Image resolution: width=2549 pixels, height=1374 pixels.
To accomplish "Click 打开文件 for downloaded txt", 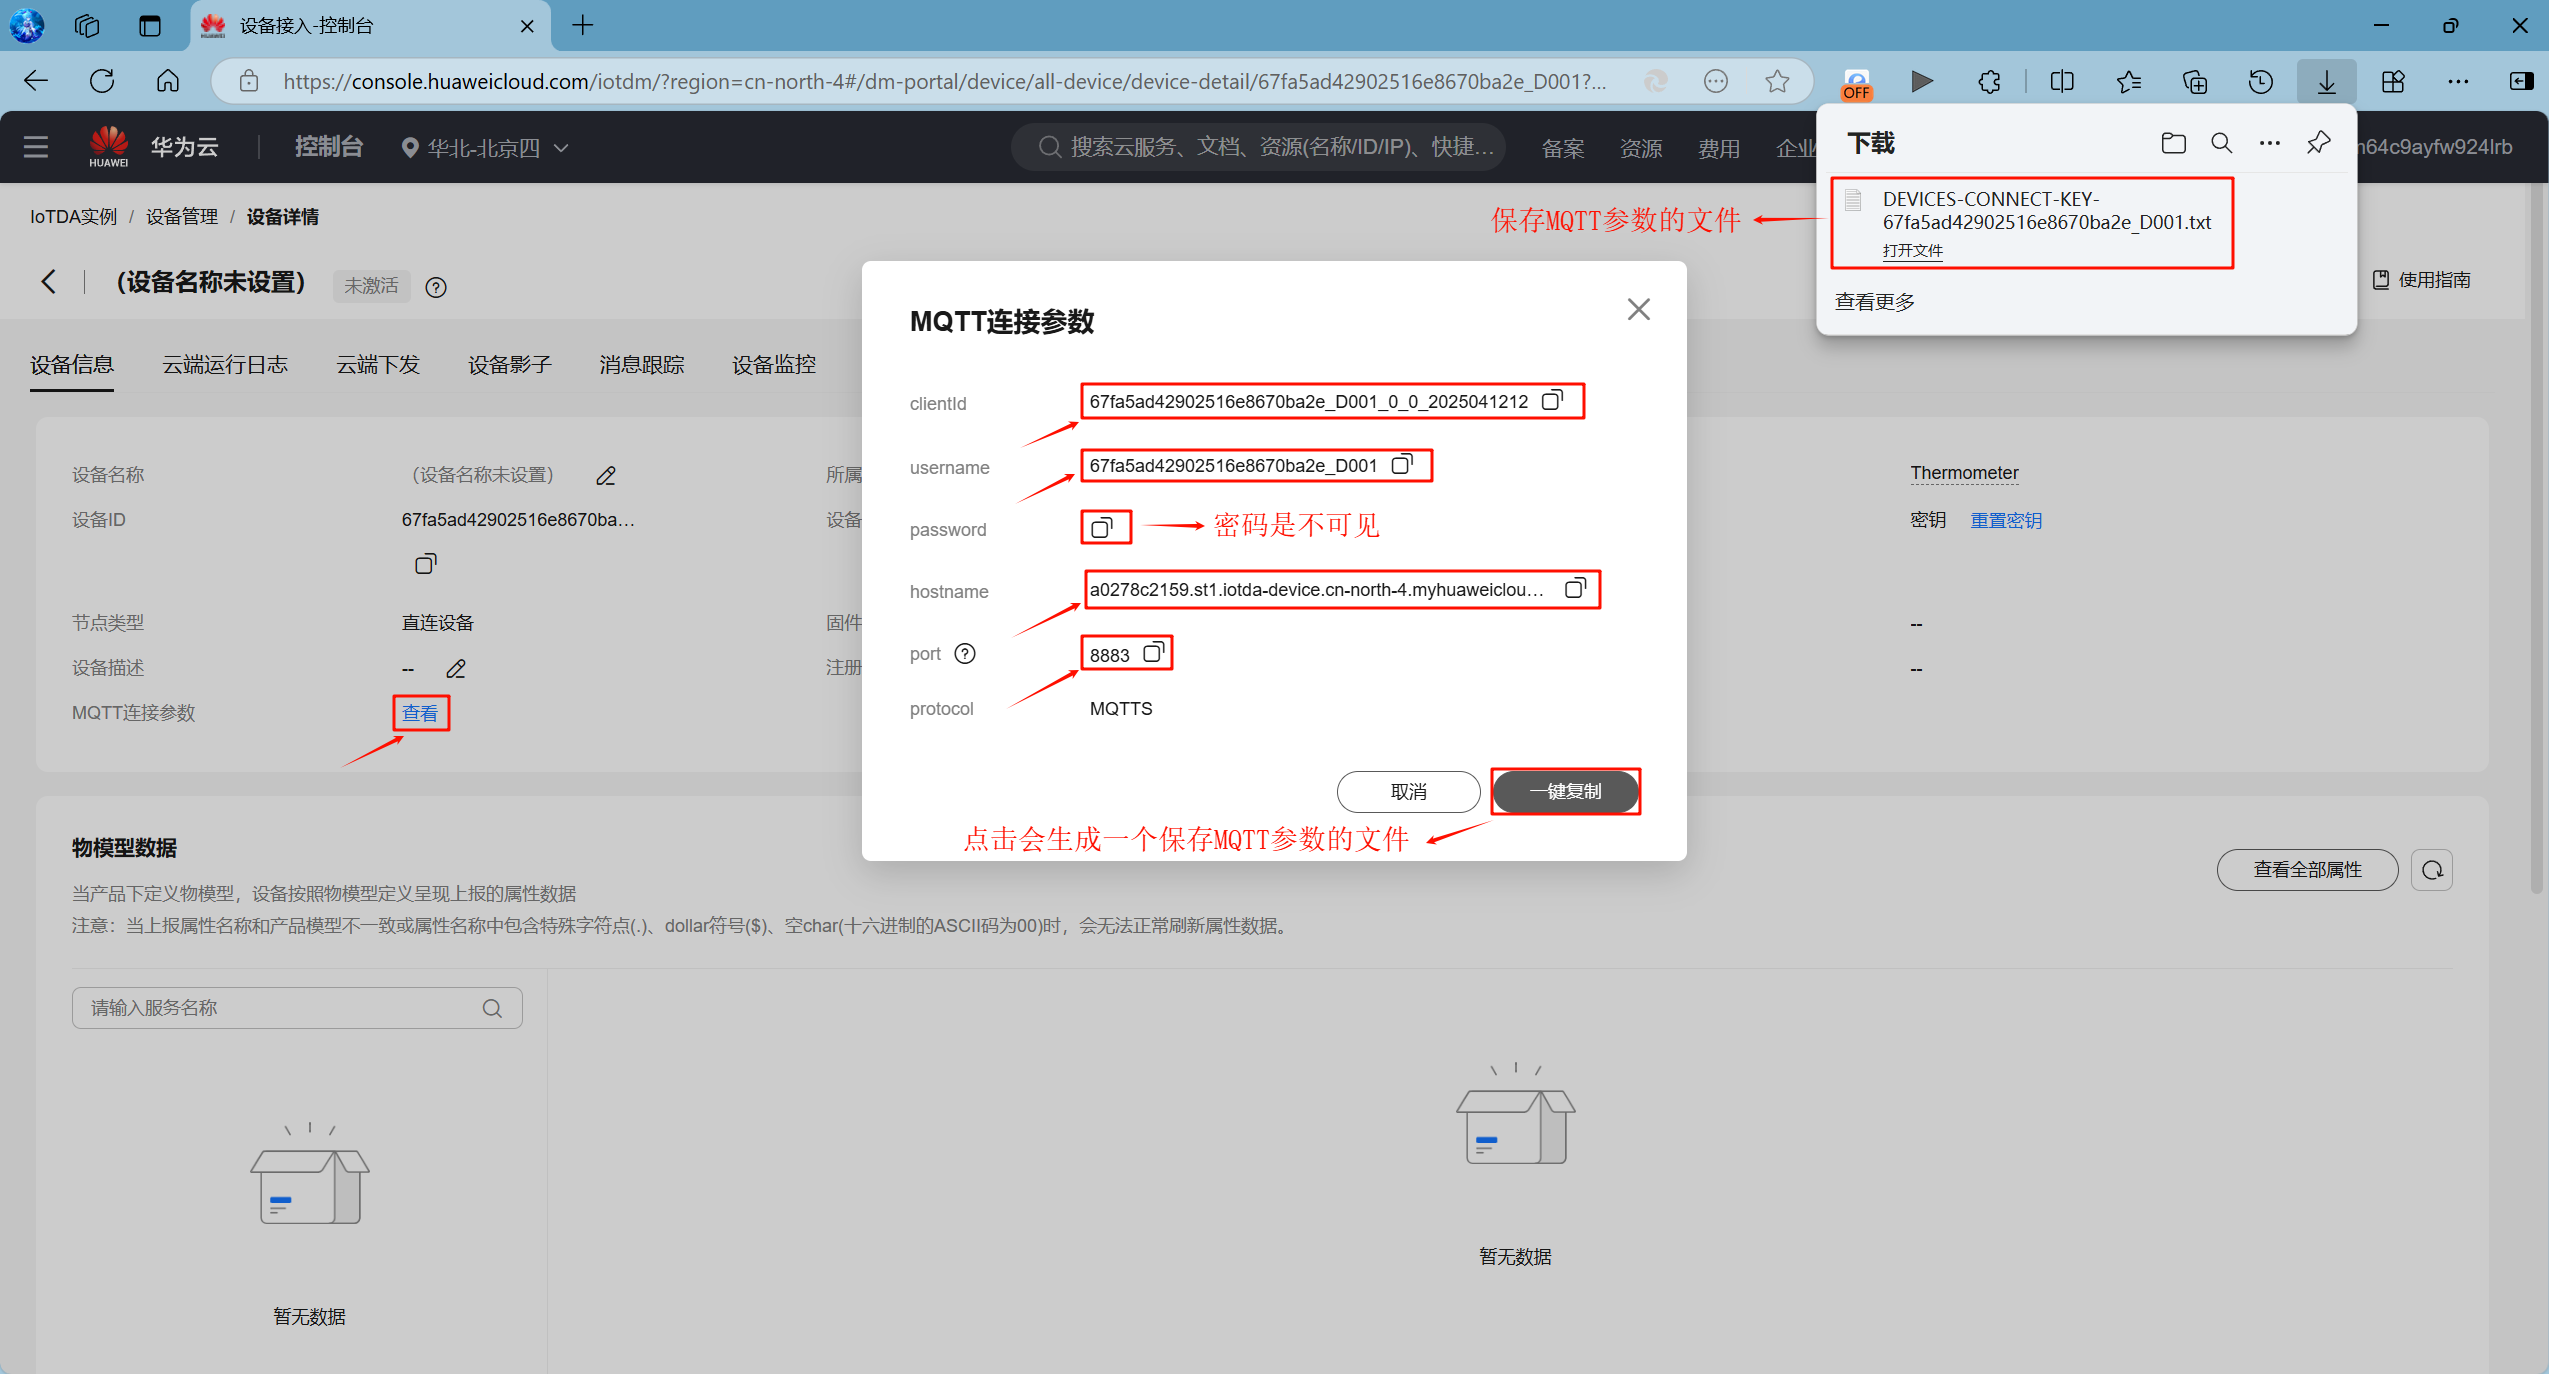I will pos(1912,250).
